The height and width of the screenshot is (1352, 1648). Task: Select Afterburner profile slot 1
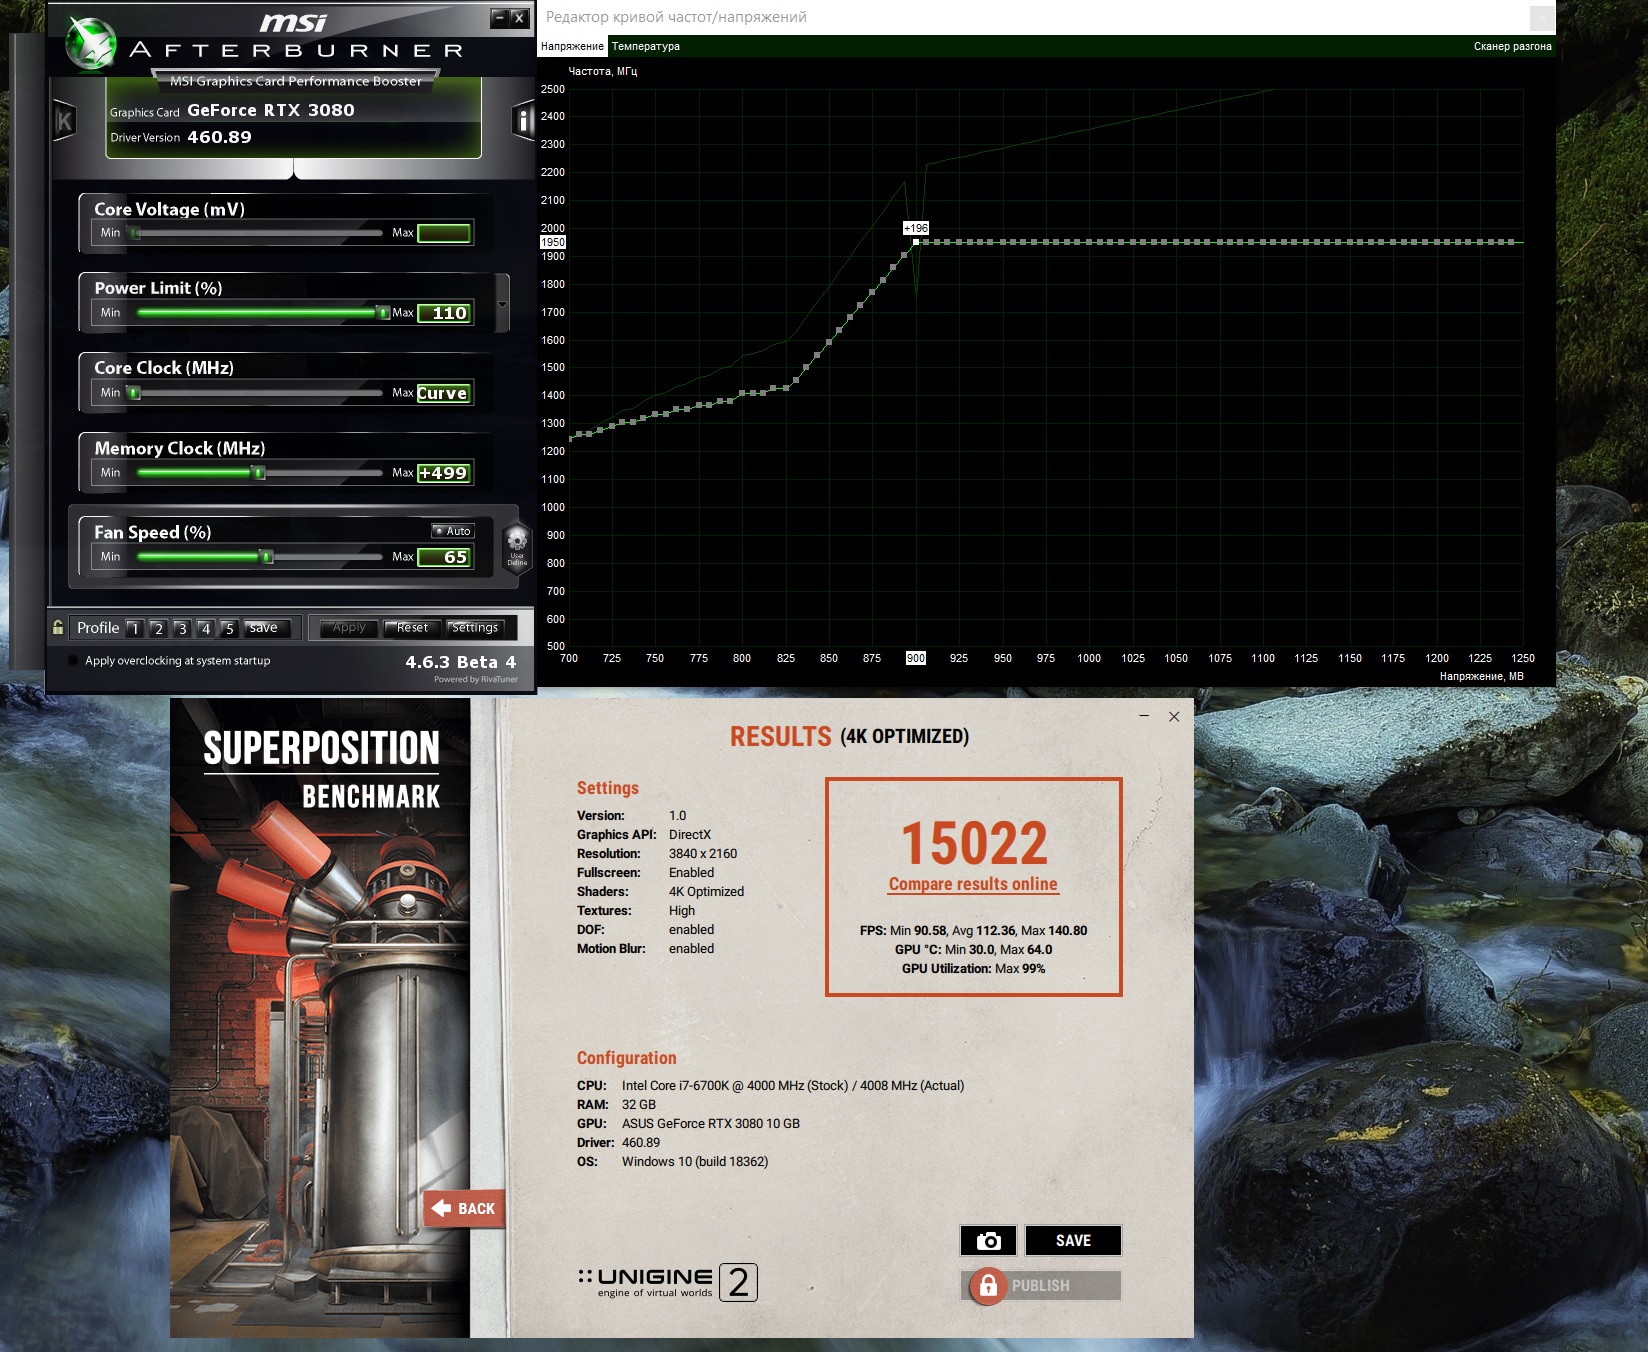click(x=134, y=628)
